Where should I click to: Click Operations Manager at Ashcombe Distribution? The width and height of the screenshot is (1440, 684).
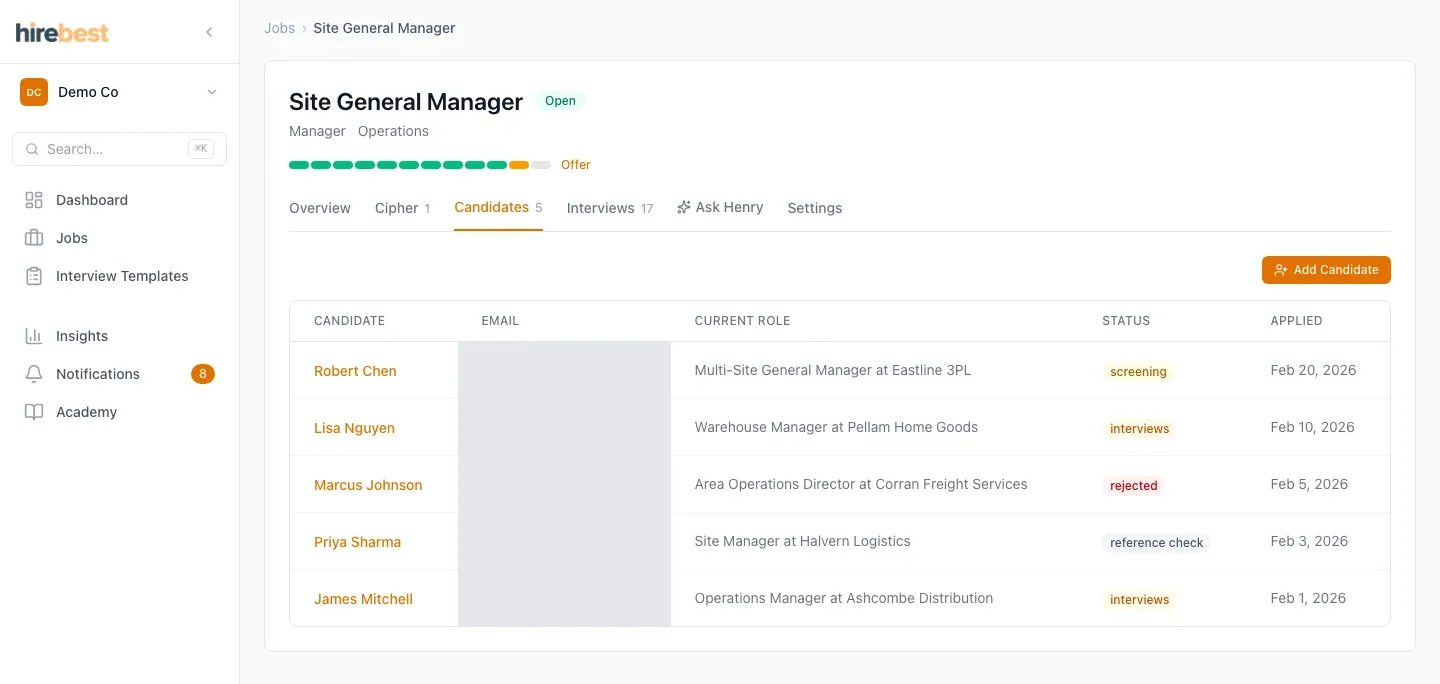pos(844,598)
